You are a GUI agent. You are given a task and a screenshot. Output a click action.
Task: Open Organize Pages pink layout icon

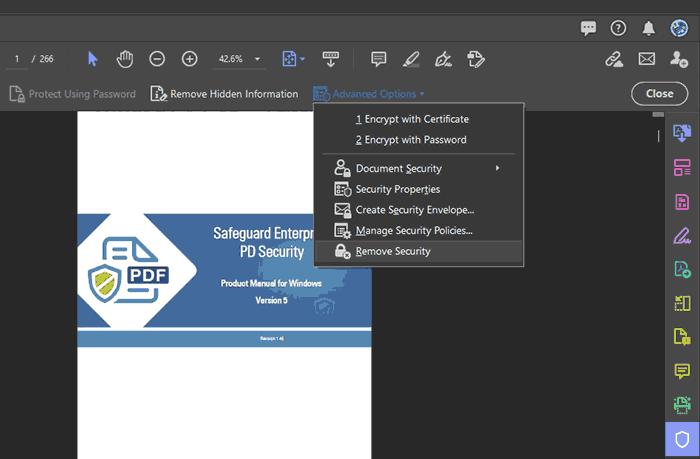click(x=682, y=167)
